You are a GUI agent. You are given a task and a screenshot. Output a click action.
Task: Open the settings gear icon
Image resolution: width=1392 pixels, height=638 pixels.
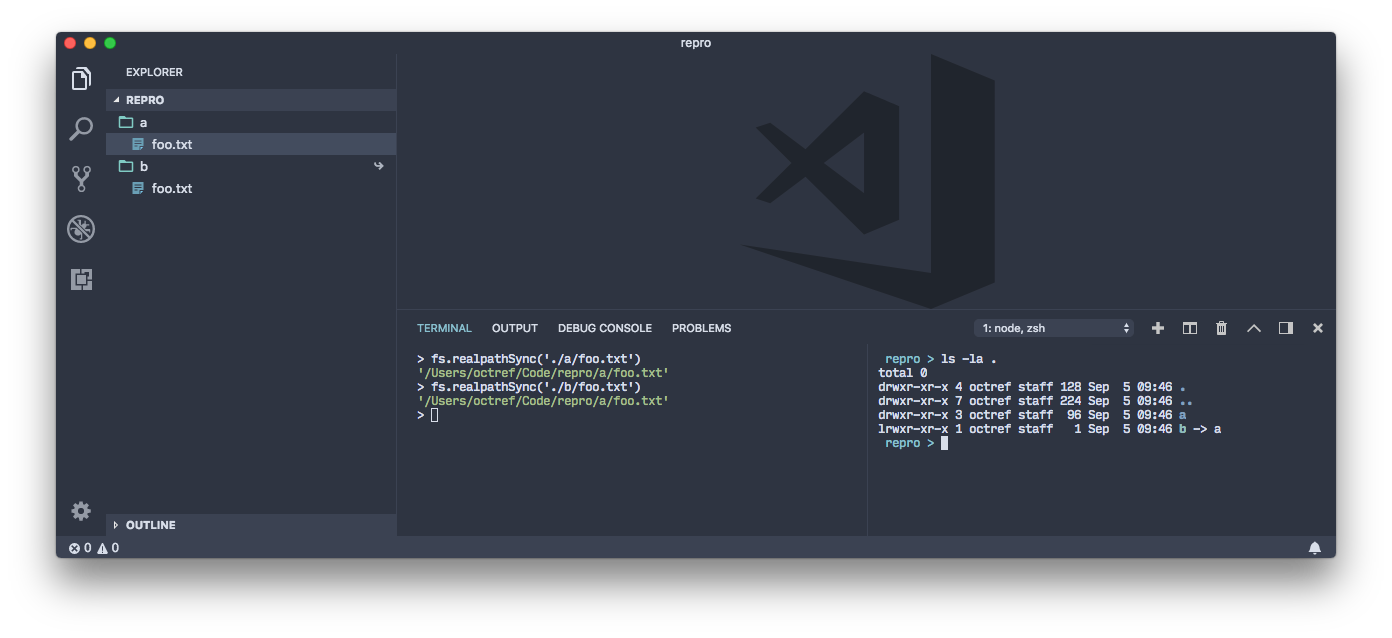(81, 510)
